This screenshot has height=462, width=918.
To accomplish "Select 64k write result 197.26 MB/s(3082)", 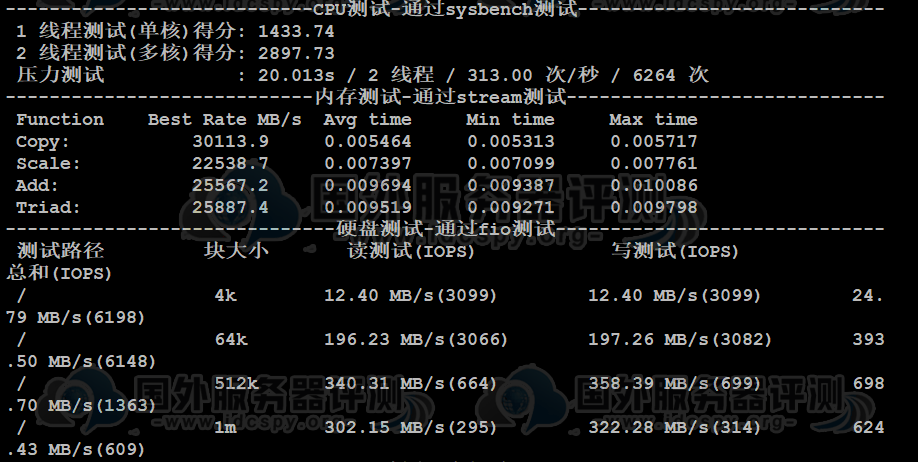I will 680,340.
